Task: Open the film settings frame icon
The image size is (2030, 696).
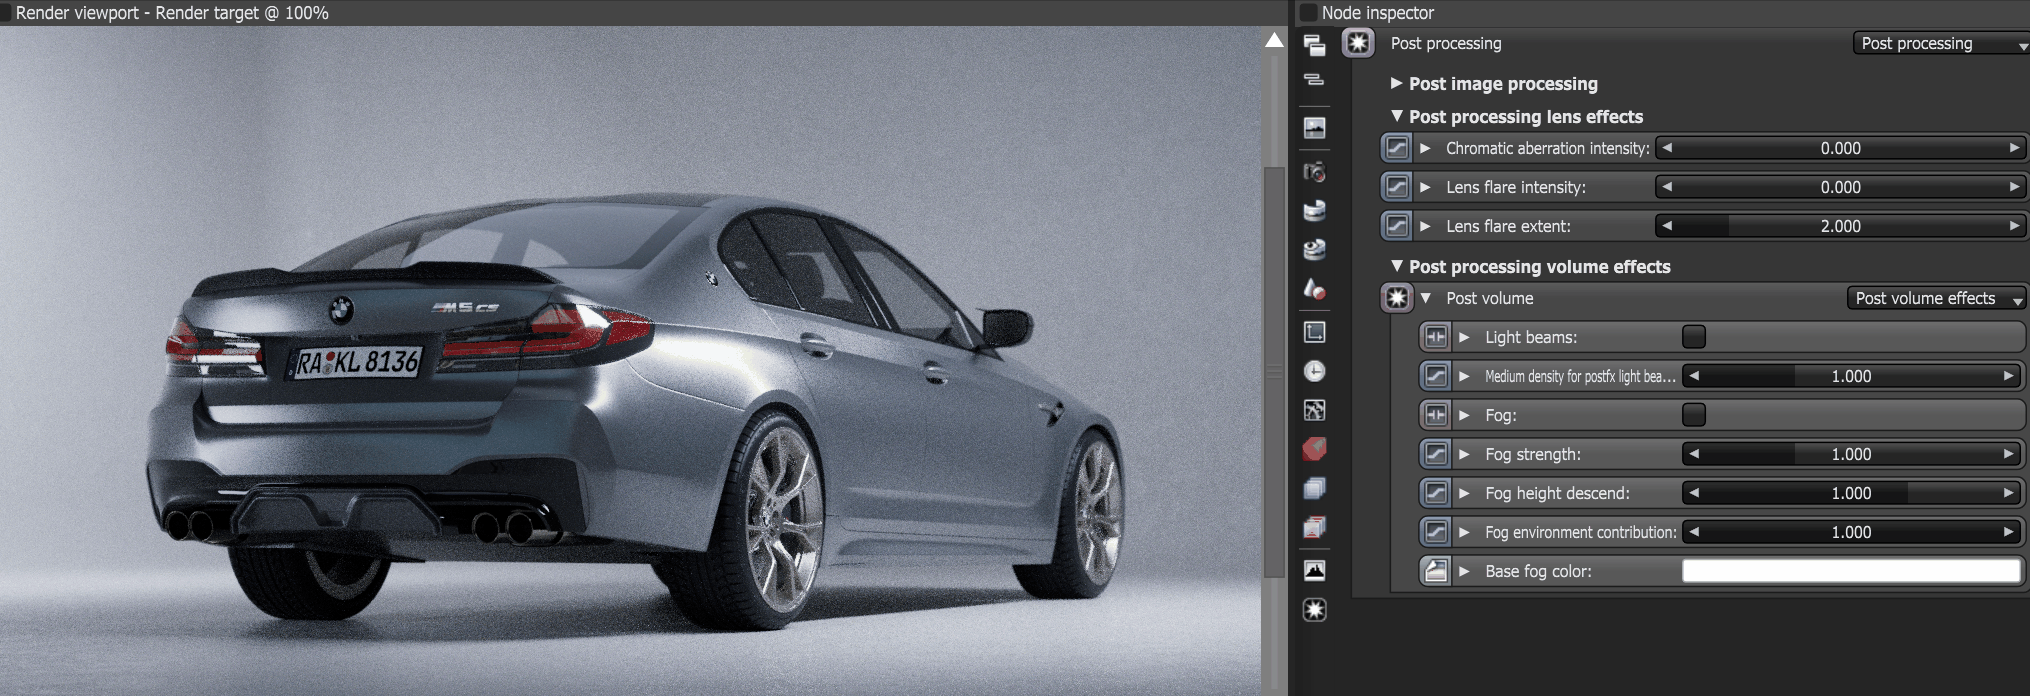Action: point(1314,332)
